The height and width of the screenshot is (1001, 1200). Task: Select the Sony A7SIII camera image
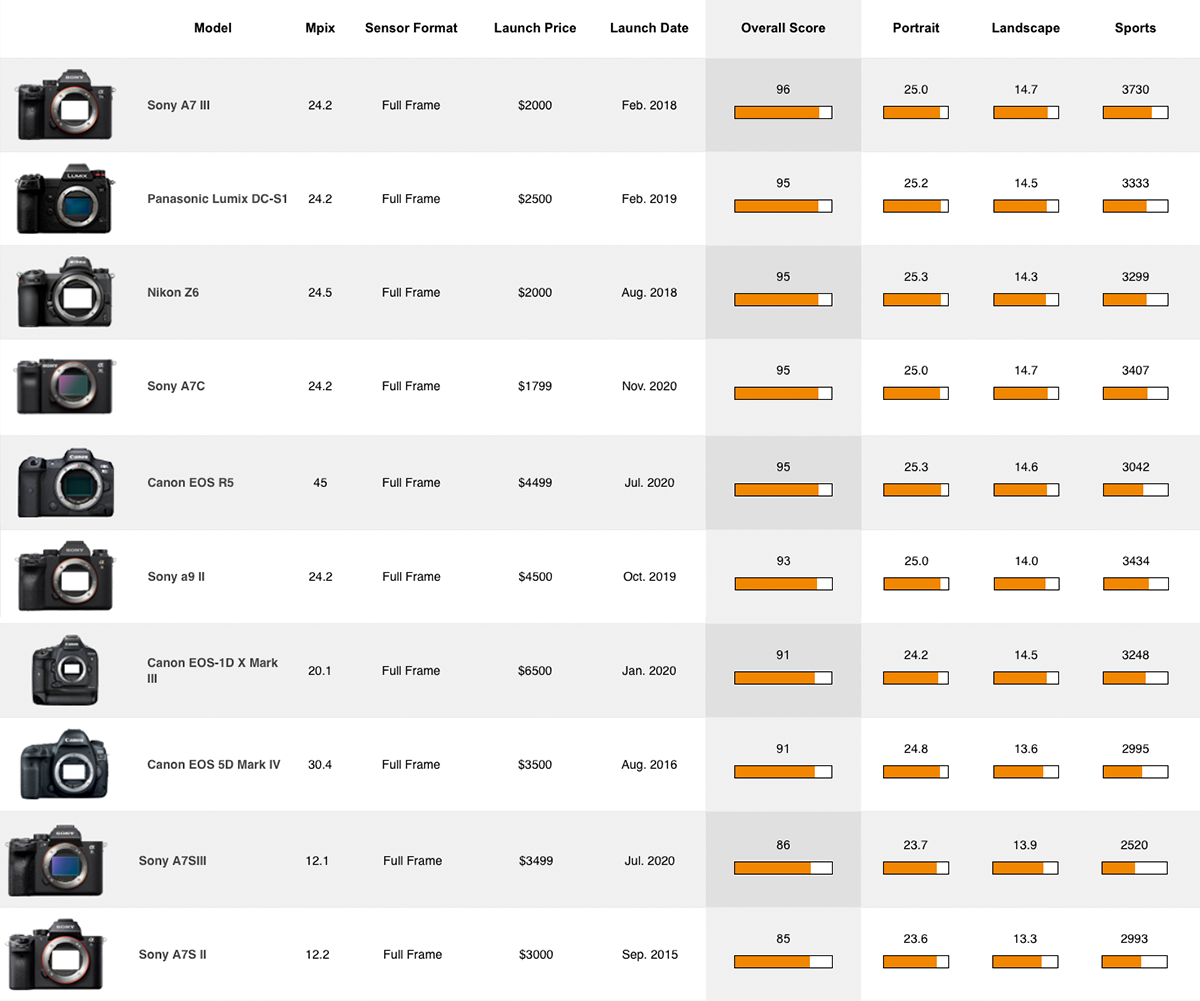point(58,860)
